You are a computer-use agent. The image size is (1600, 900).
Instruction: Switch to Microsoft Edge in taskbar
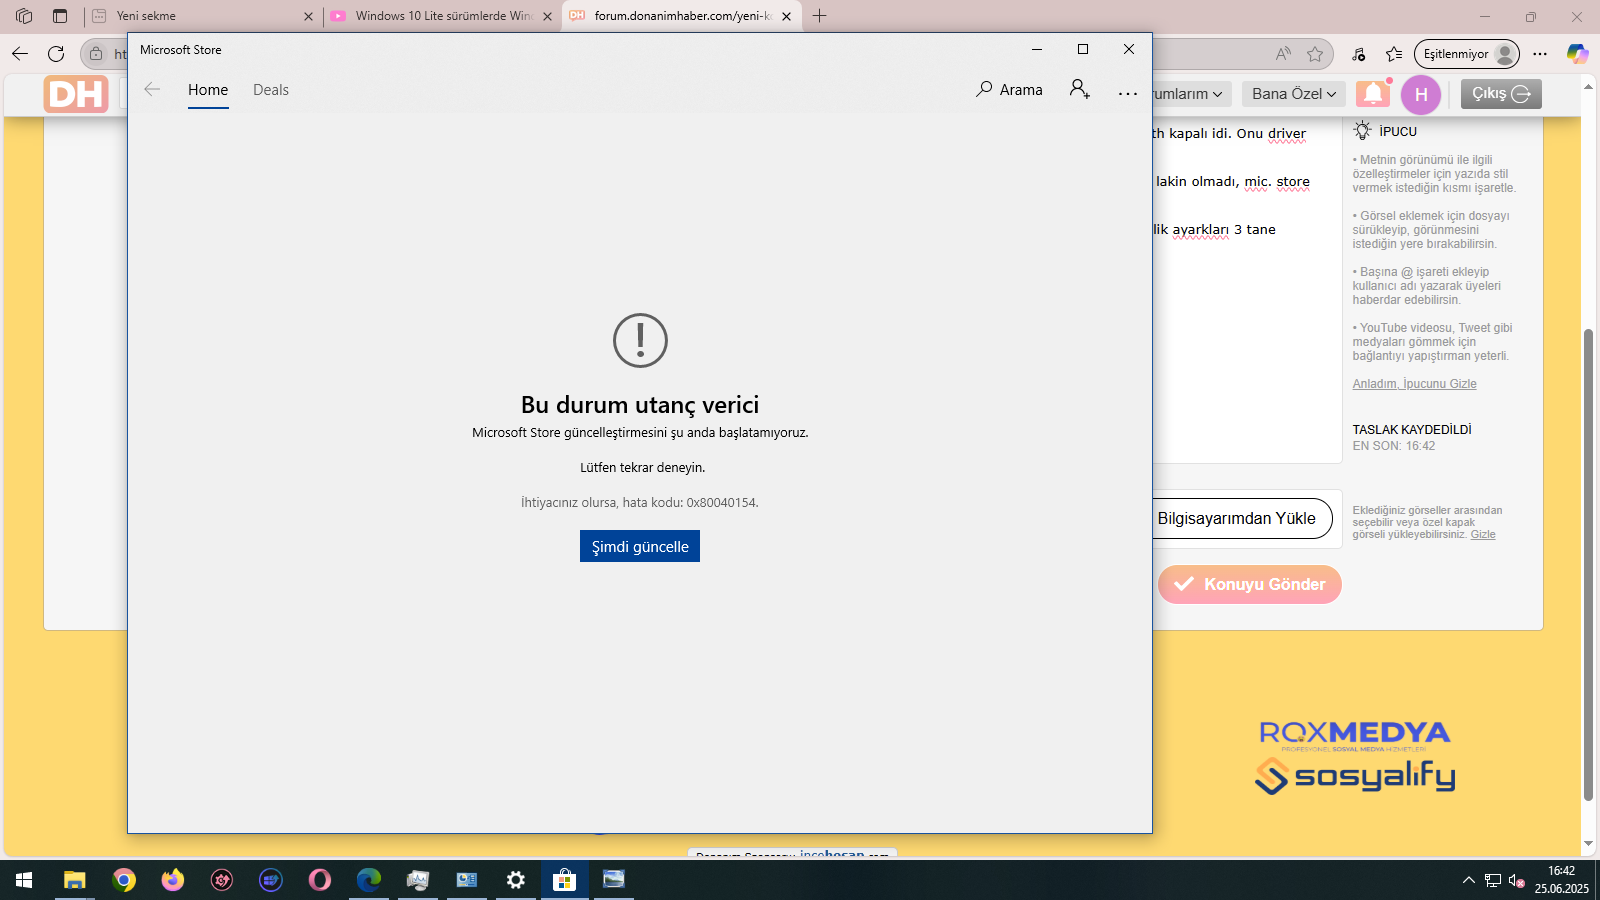[369, 880]
